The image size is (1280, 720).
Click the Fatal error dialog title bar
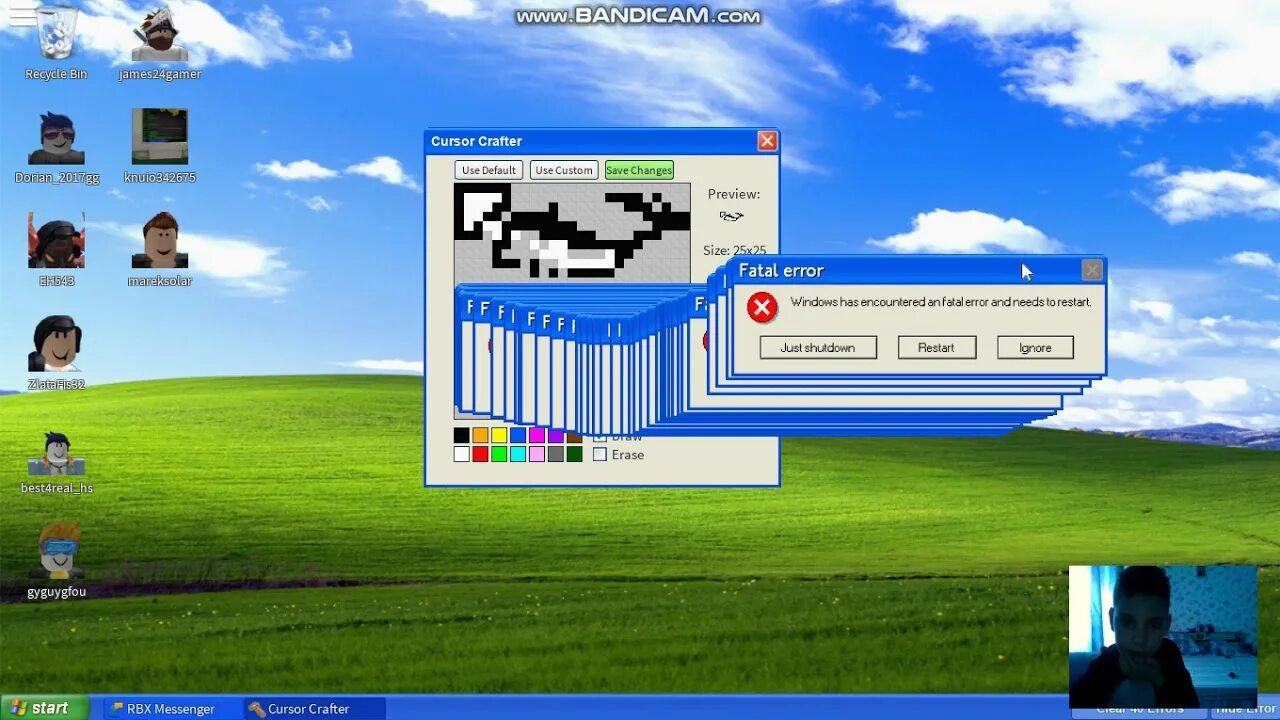click(x=918, y=270)
